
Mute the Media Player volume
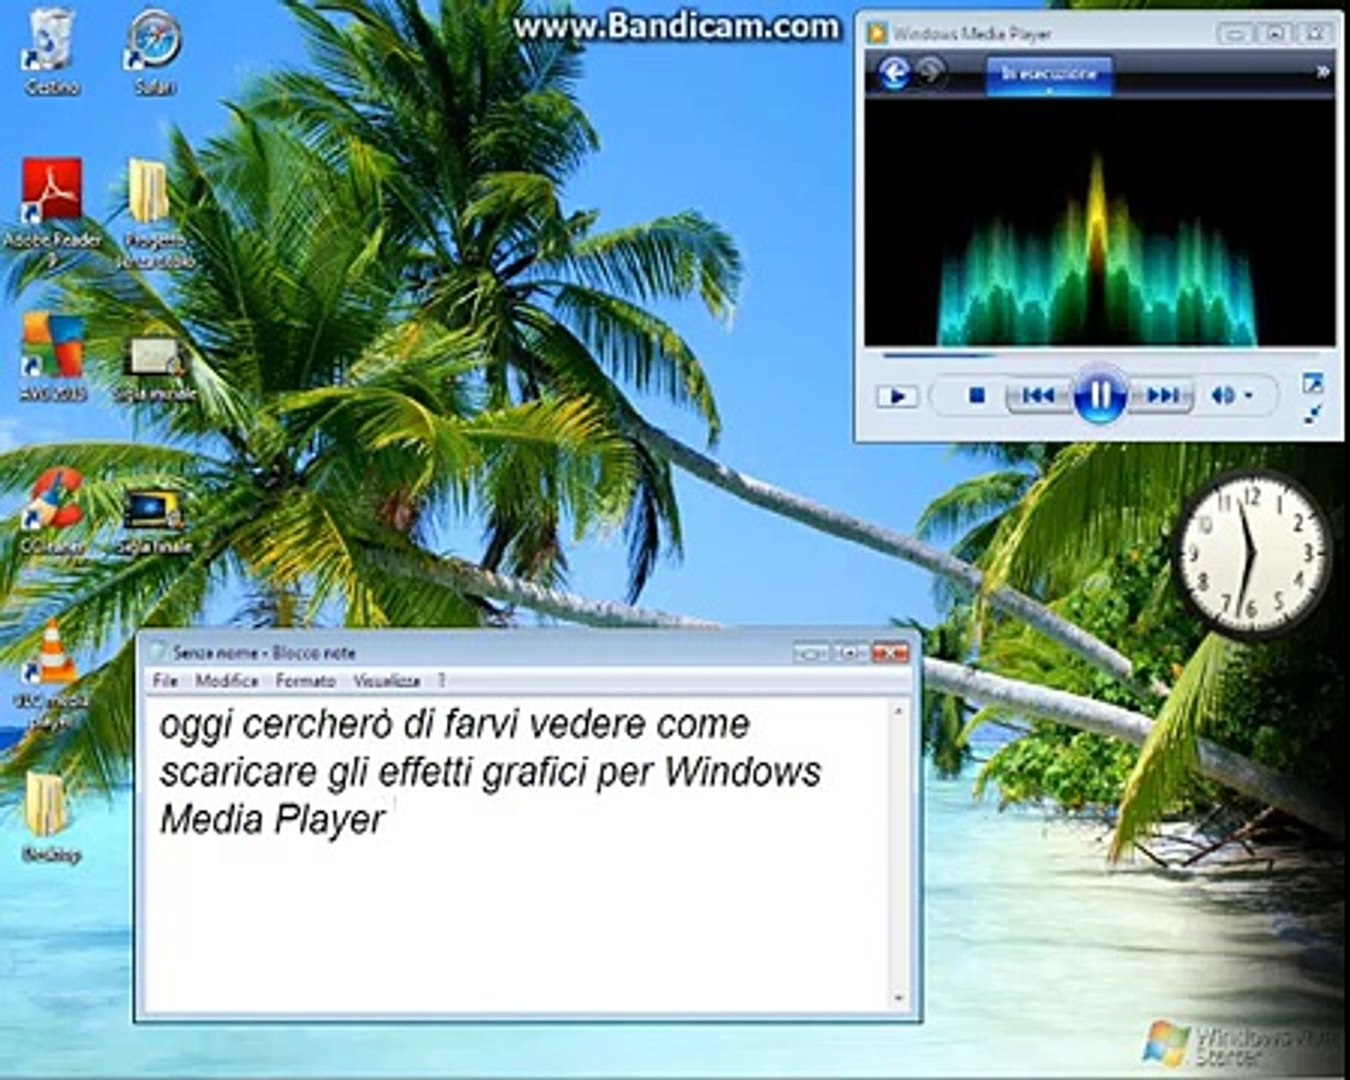coord(1222,396)
